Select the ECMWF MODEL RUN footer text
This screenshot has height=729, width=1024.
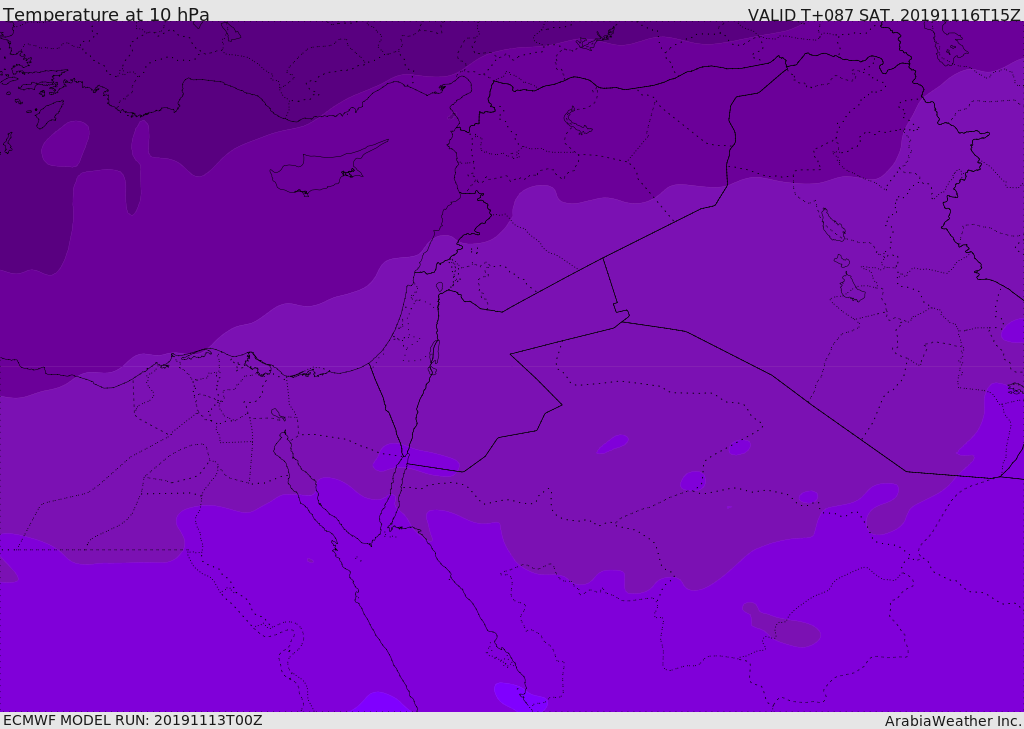[x=132, y=720]
